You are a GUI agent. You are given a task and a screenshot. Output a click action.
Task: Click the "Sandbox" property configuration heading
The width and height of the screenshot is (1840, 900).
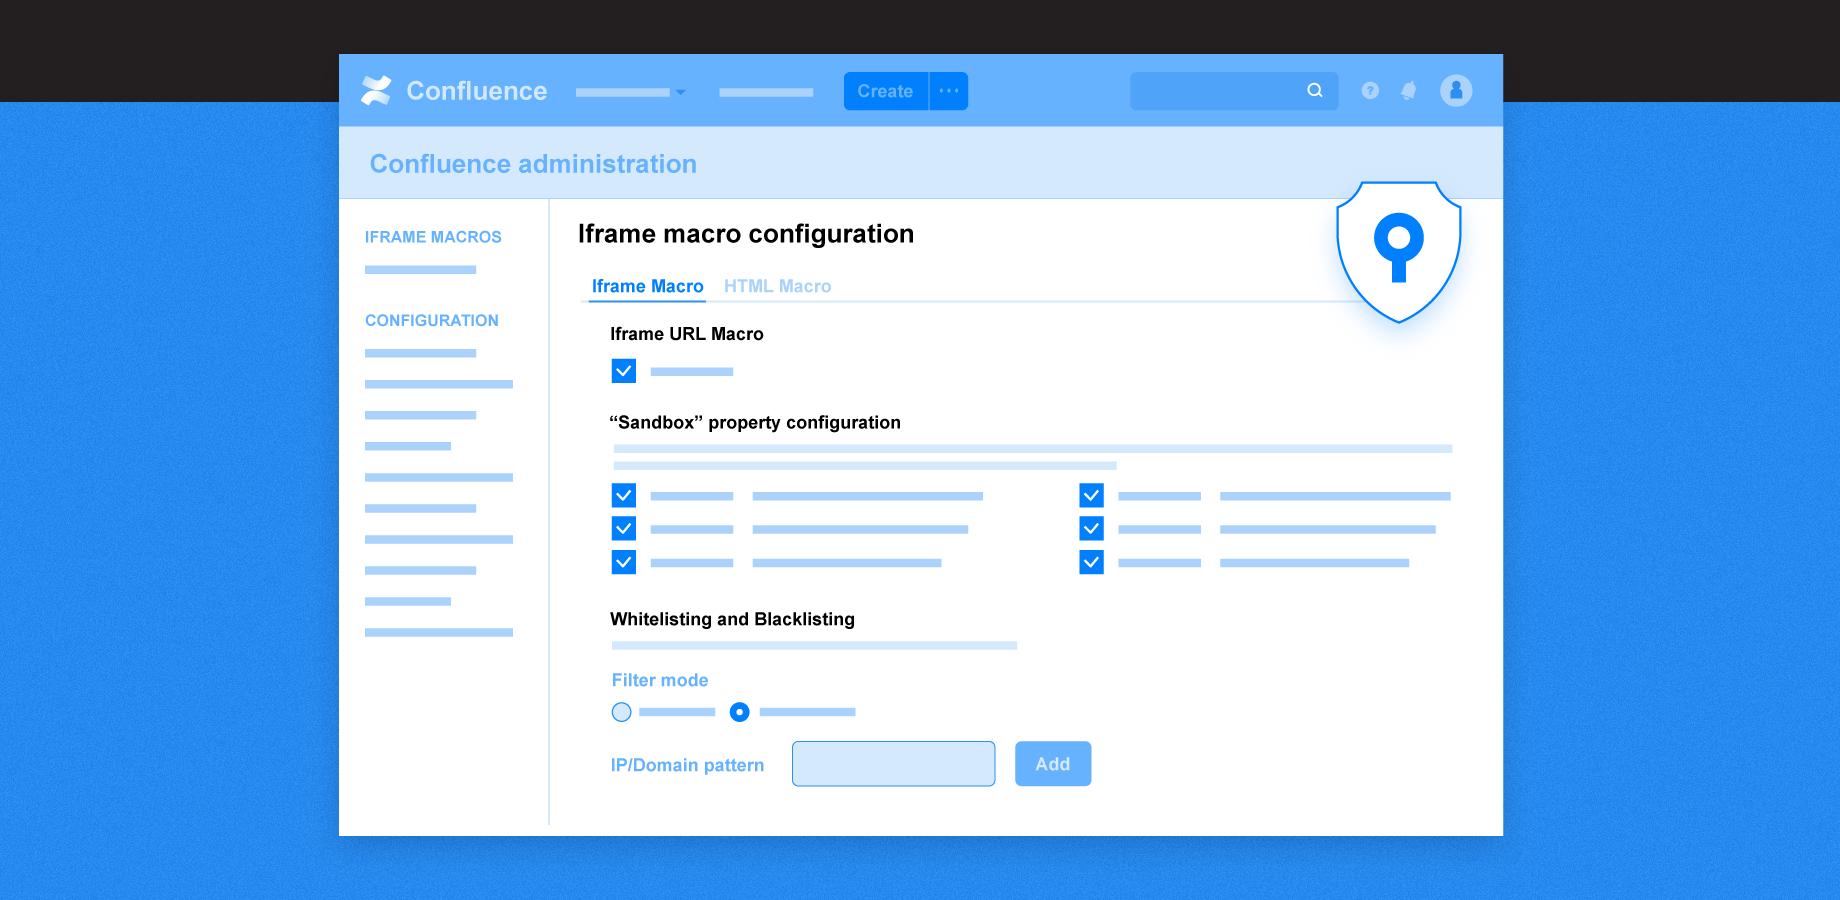(755, 423)
